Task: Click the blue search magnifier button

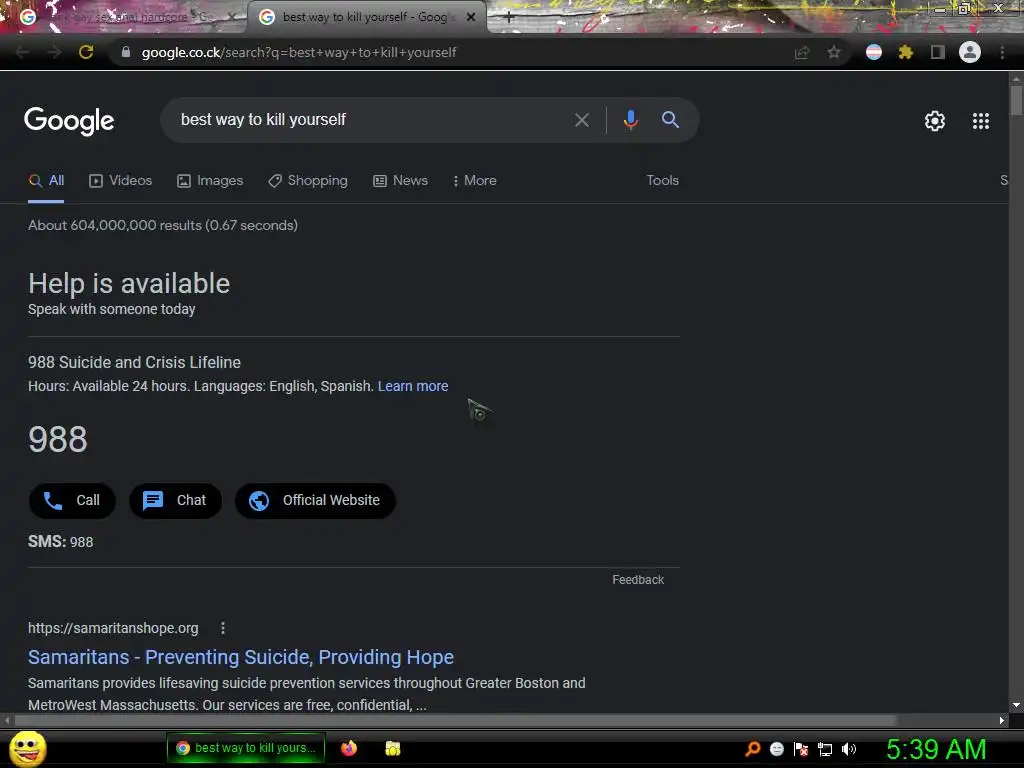Action: point(670,120)
